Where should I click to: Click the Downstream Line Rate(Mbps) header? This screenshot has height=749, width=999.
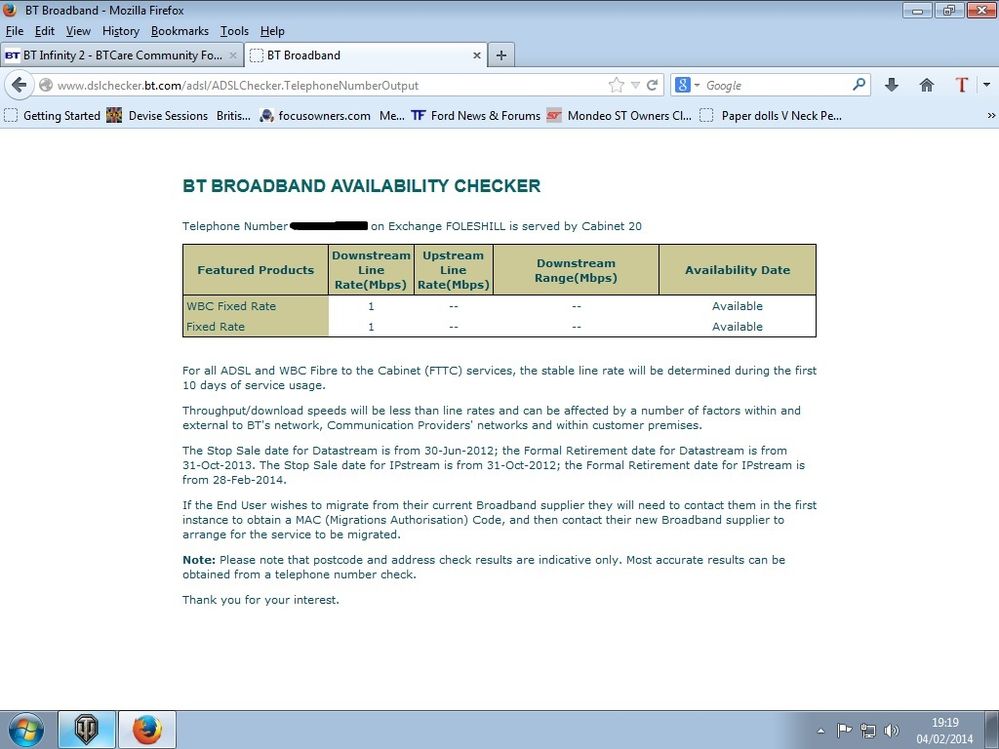[x=371, y=270]
